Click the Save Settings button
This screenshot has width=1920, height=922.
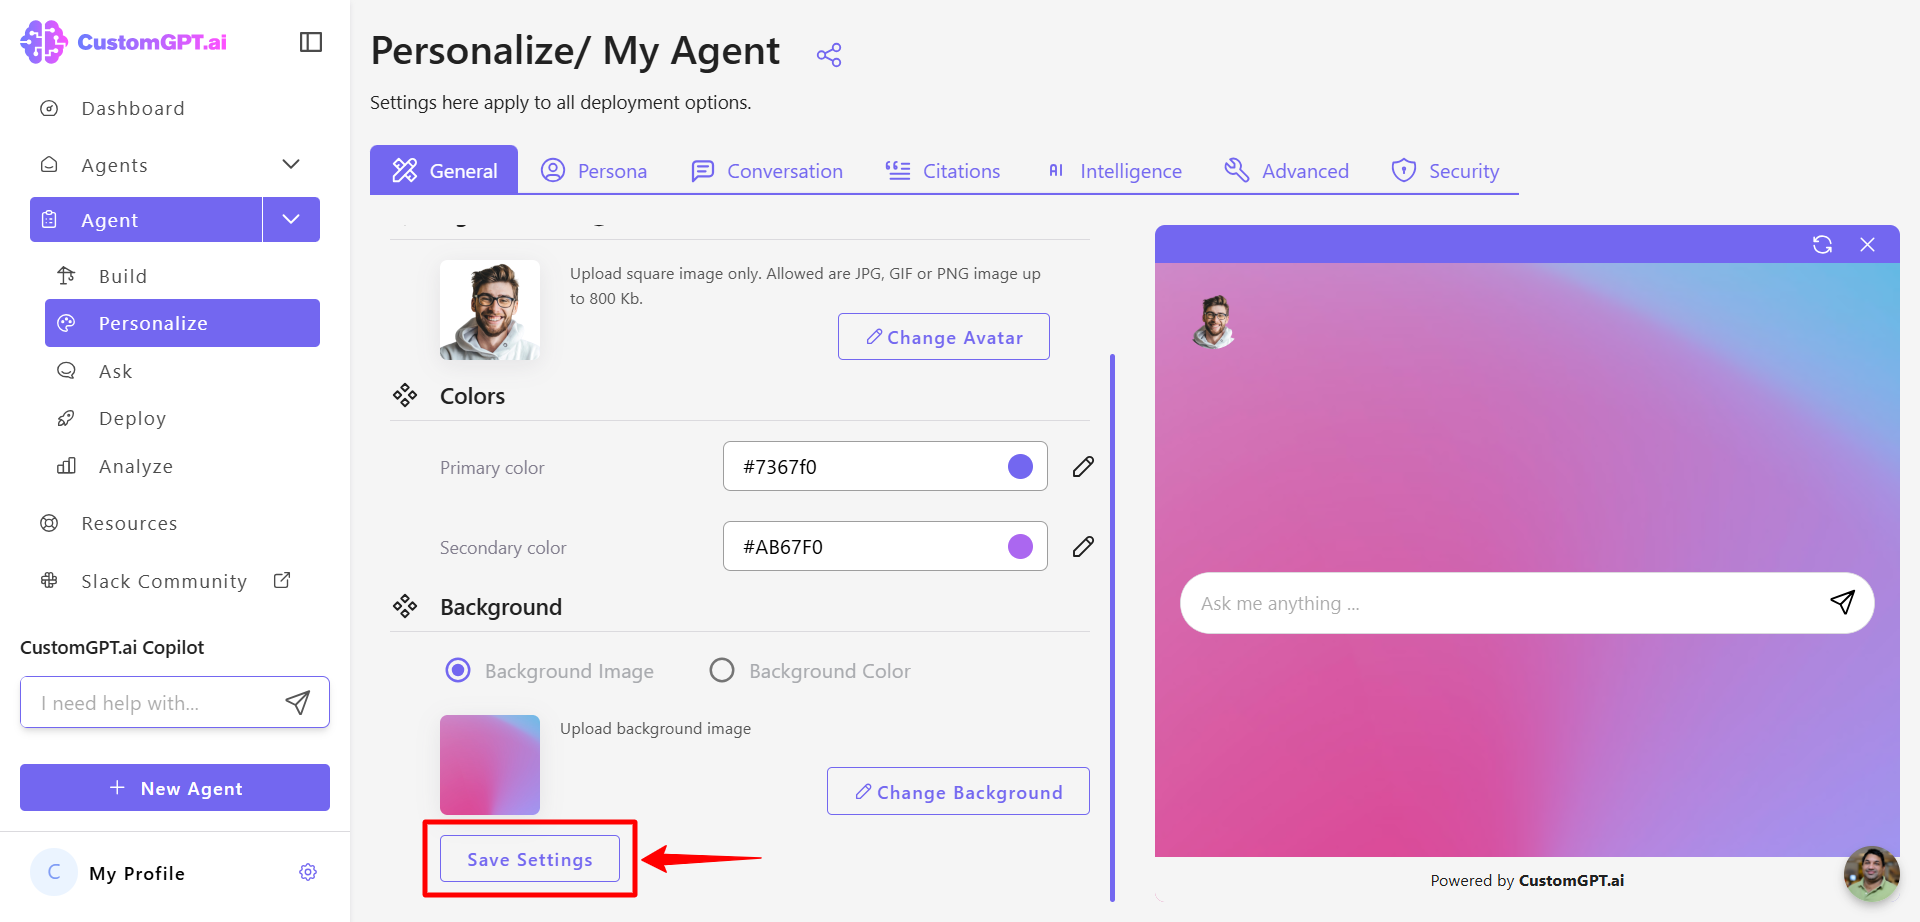(530, 859)
